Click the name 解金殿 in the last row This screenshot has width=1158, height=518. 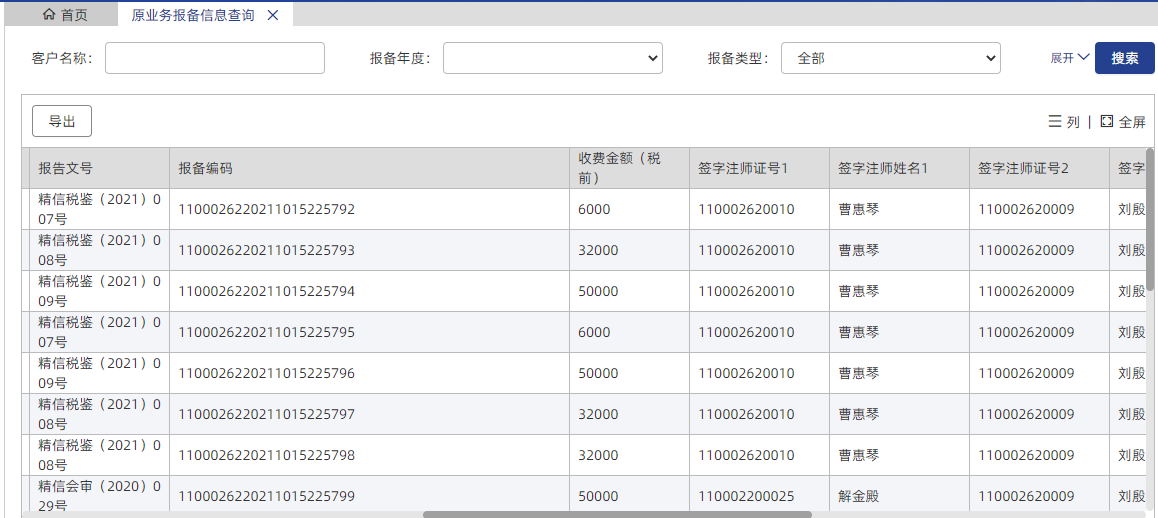pos(858,496)
